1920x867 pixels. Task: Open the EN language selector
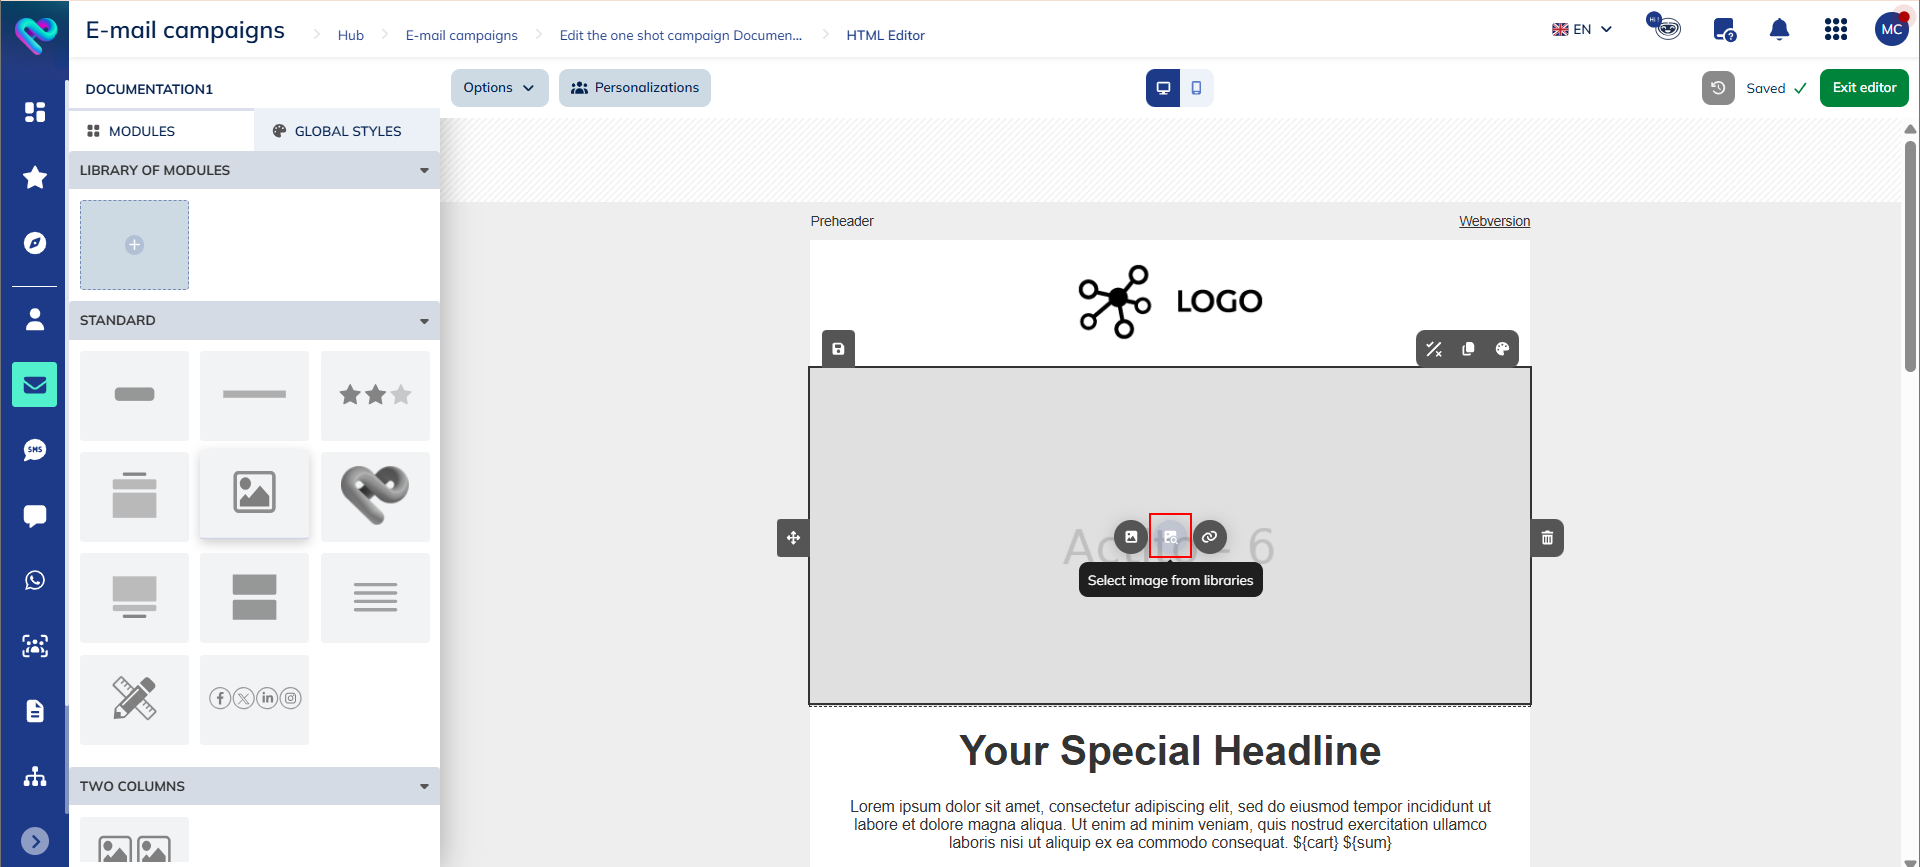[1582, 30]
